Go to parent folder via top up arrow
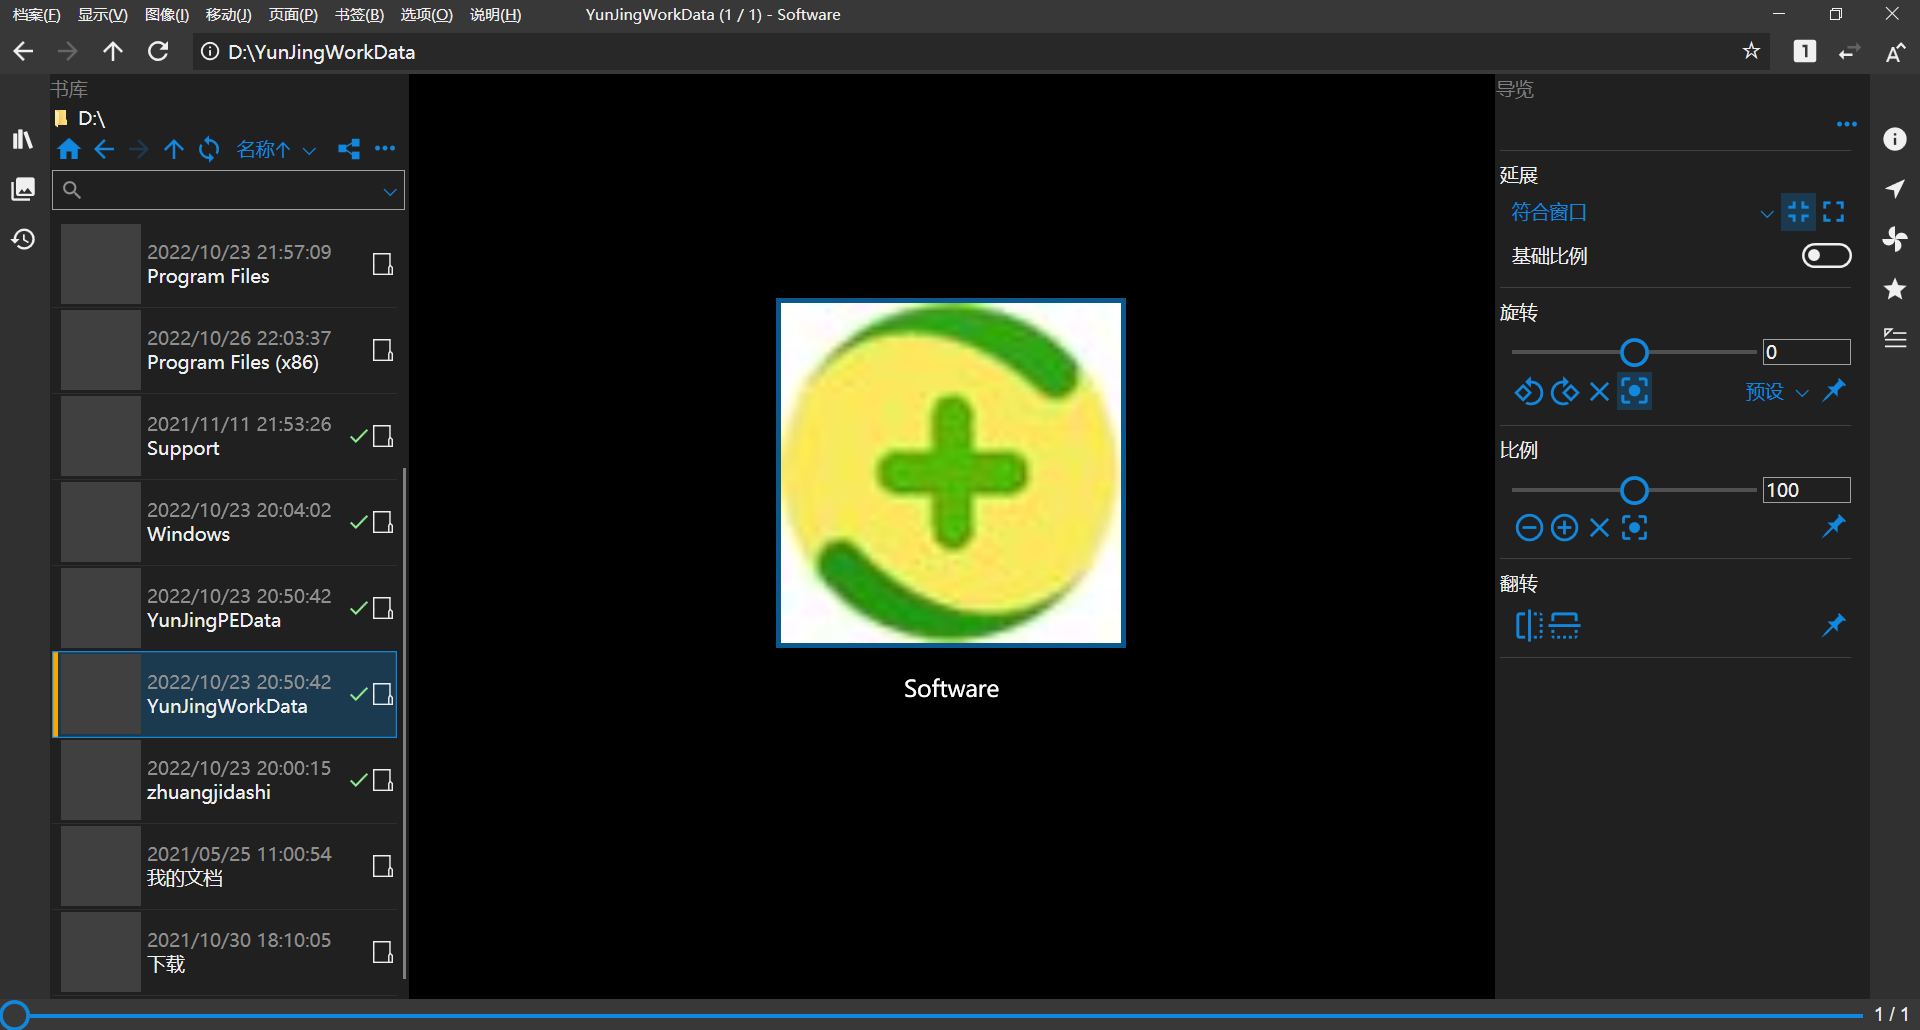The image size is (1920, 1030). tap(113, 51)
